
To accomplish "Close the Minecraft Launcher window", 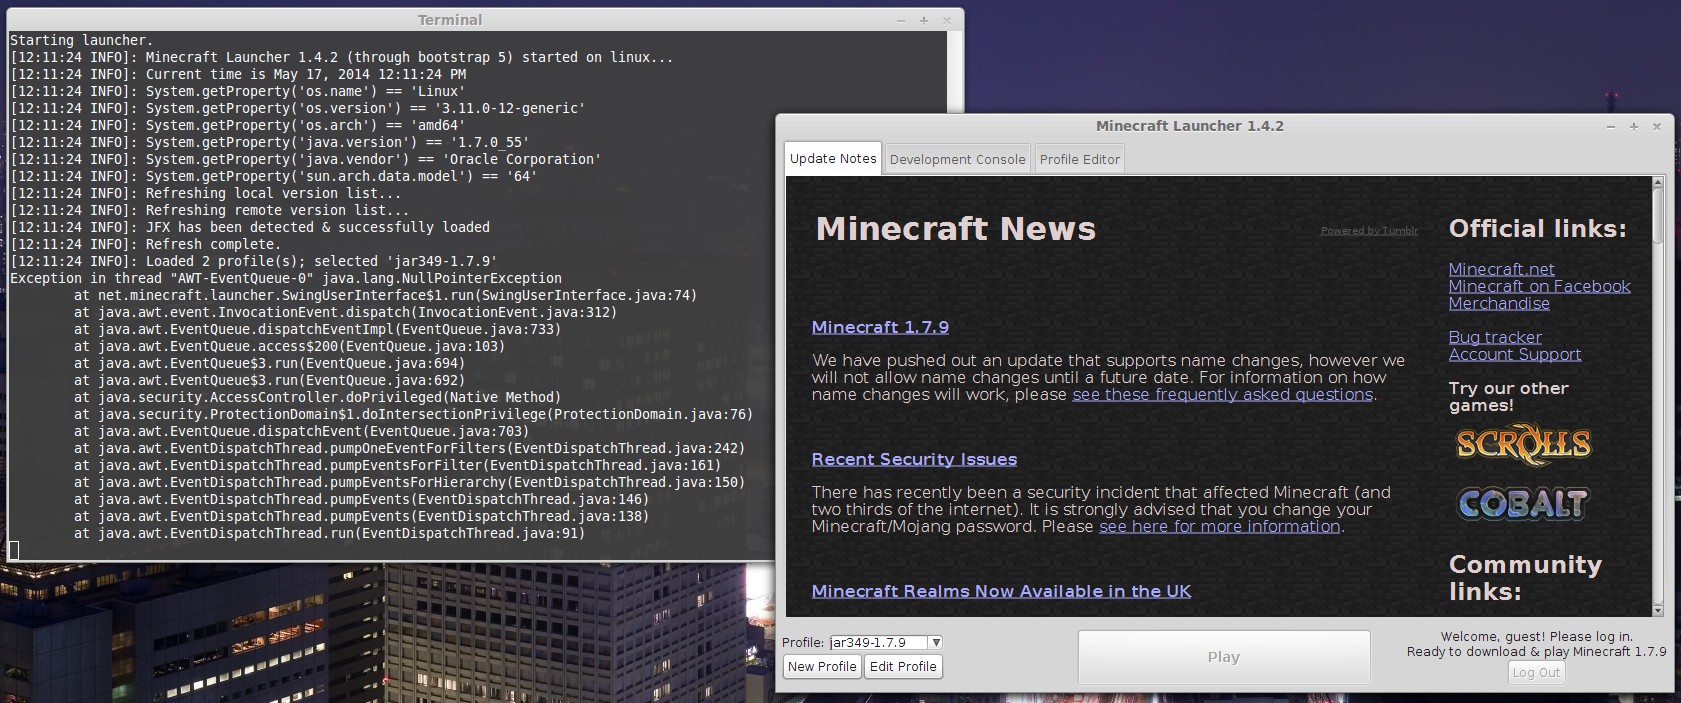I will pos(1656,127).
